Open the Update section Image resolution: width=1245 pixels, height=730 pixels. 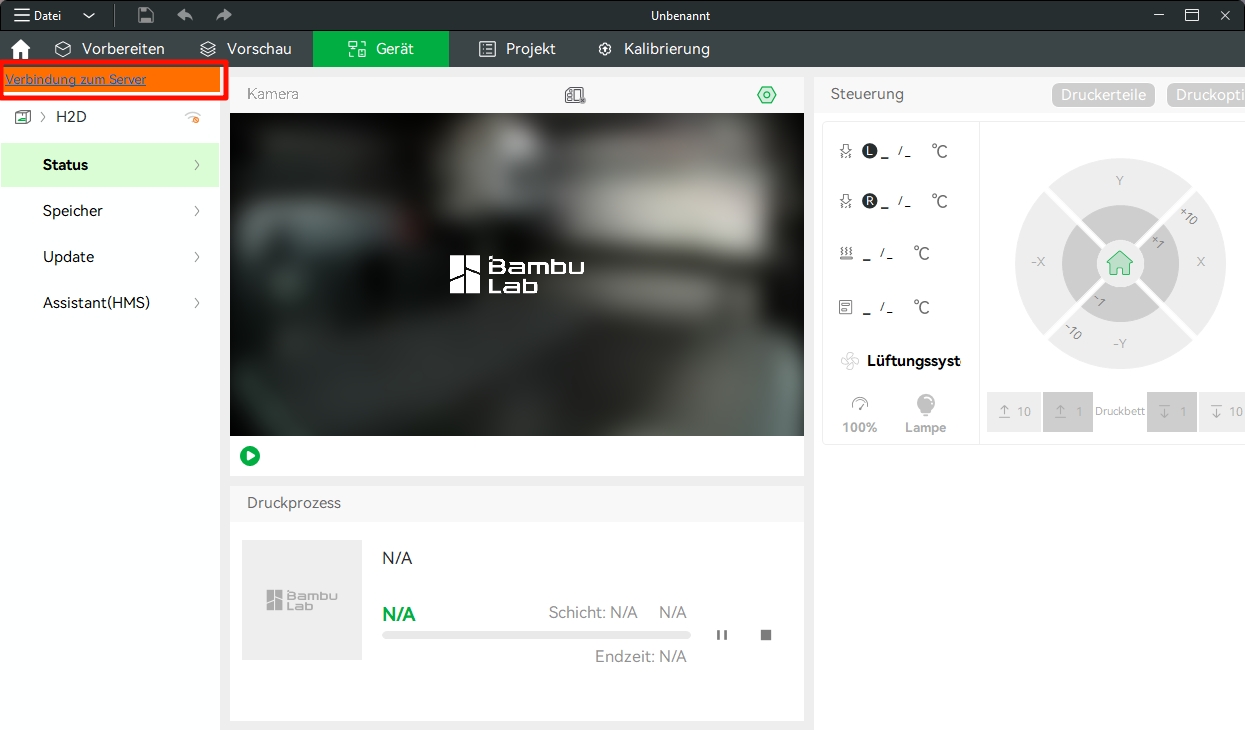(110, 257)
